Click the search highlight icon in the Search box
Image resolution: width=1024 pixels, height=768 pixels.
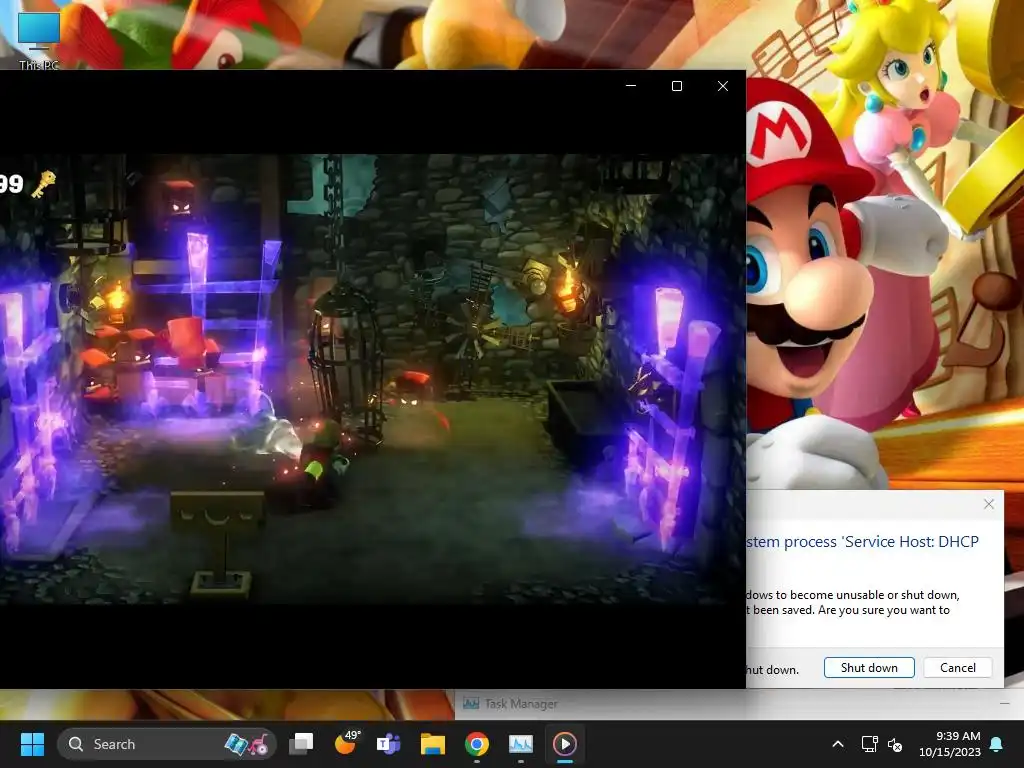coord(246,744)
